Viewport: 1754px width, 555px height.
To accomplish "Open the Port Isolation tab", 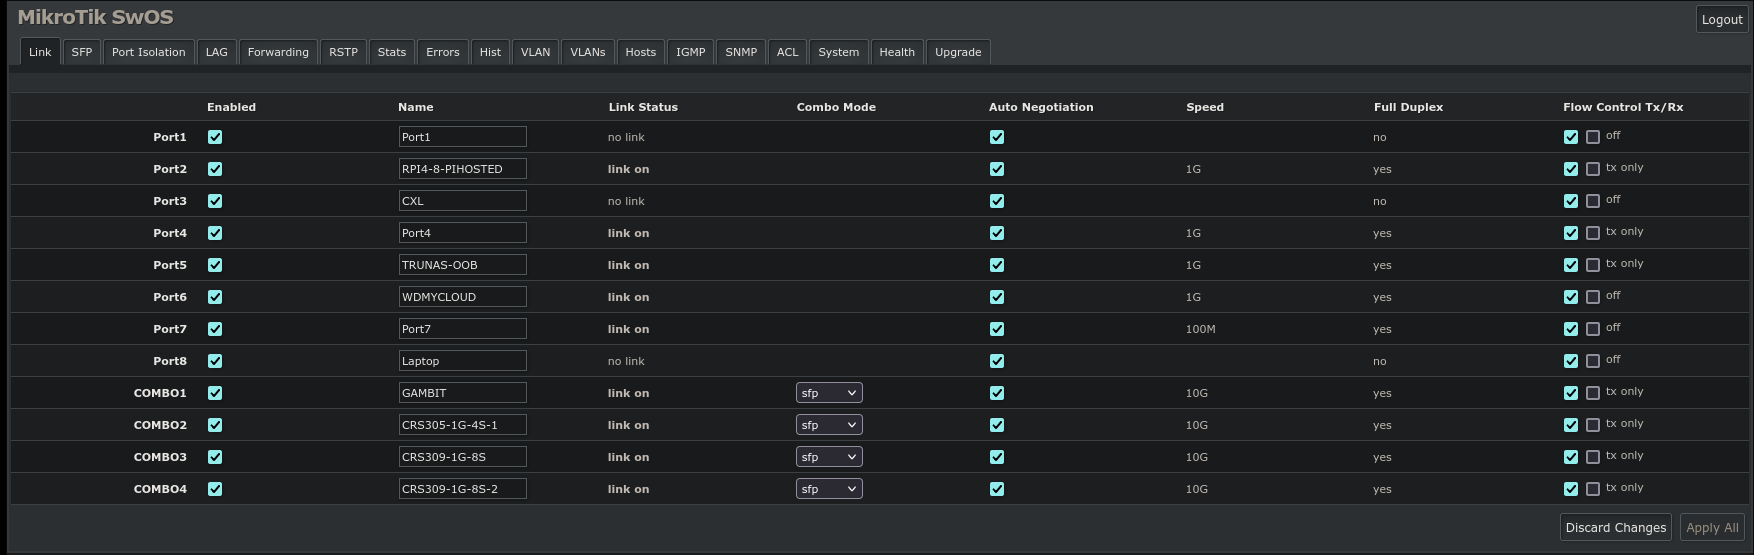I will pos(148,52).
